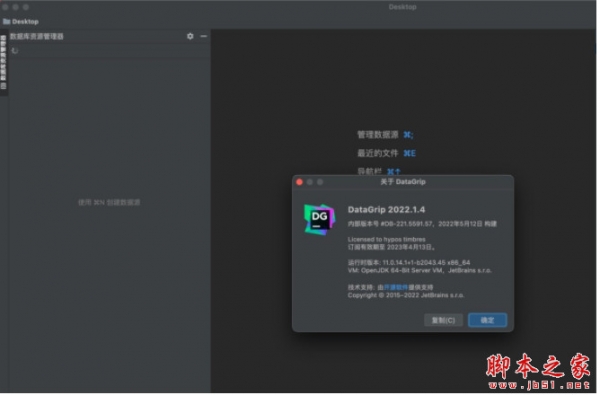Confirm the About dialog with 确定 button
Screen dimensions: 600x395
[488, 320]
